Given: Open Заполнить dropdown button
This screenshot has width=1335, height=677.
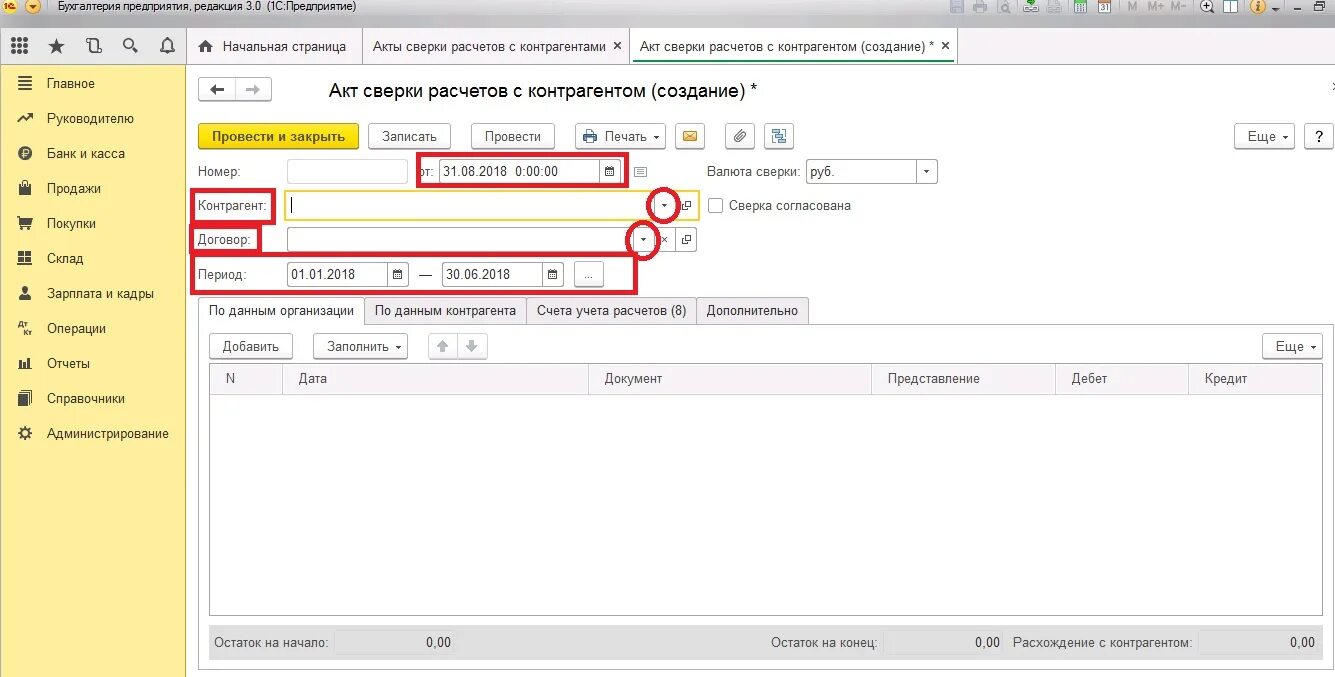Looking at the screenshot, I should pos(361,347).
